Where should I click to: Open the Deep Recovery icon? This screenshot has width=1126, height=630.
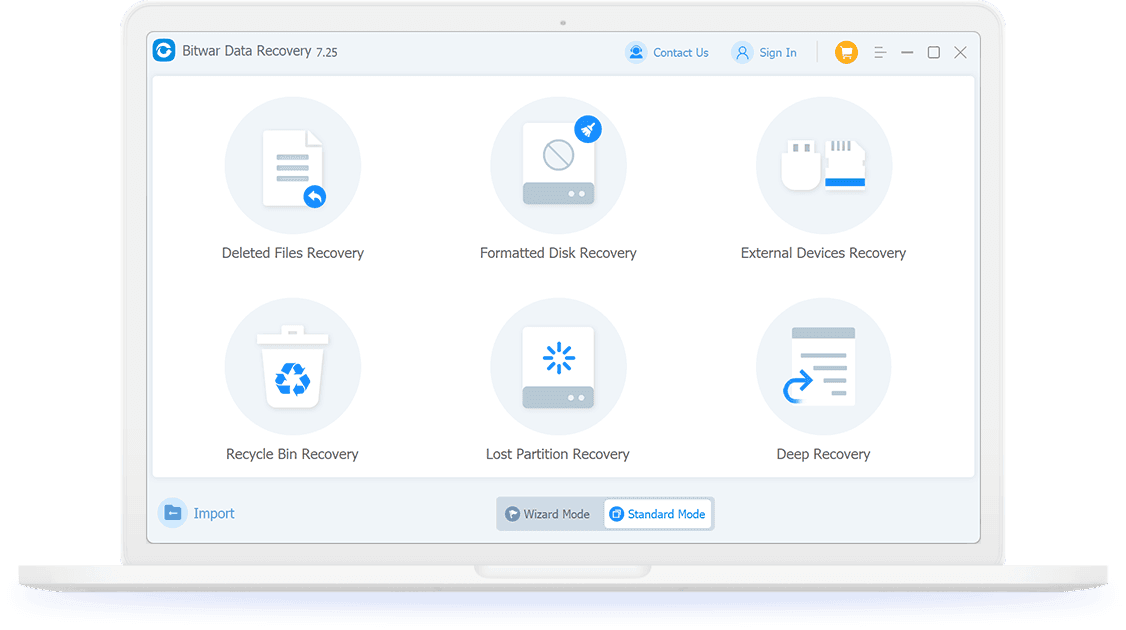823,367
